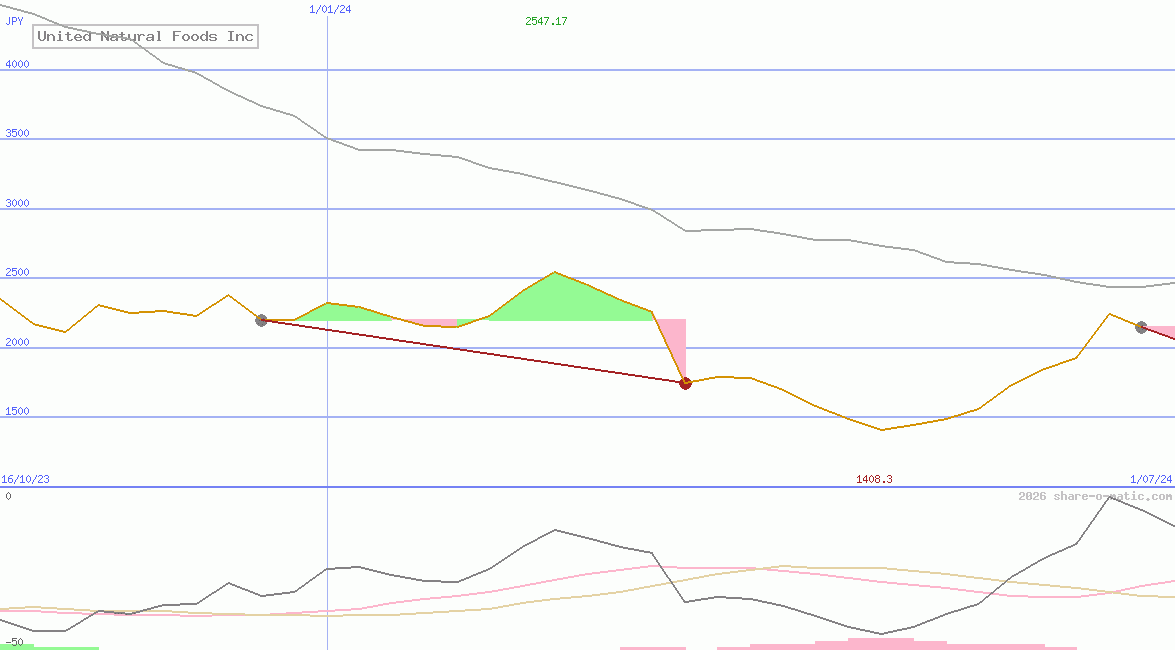
Task: Select the 1500 price axis label
Action: (x=17, y=411)
